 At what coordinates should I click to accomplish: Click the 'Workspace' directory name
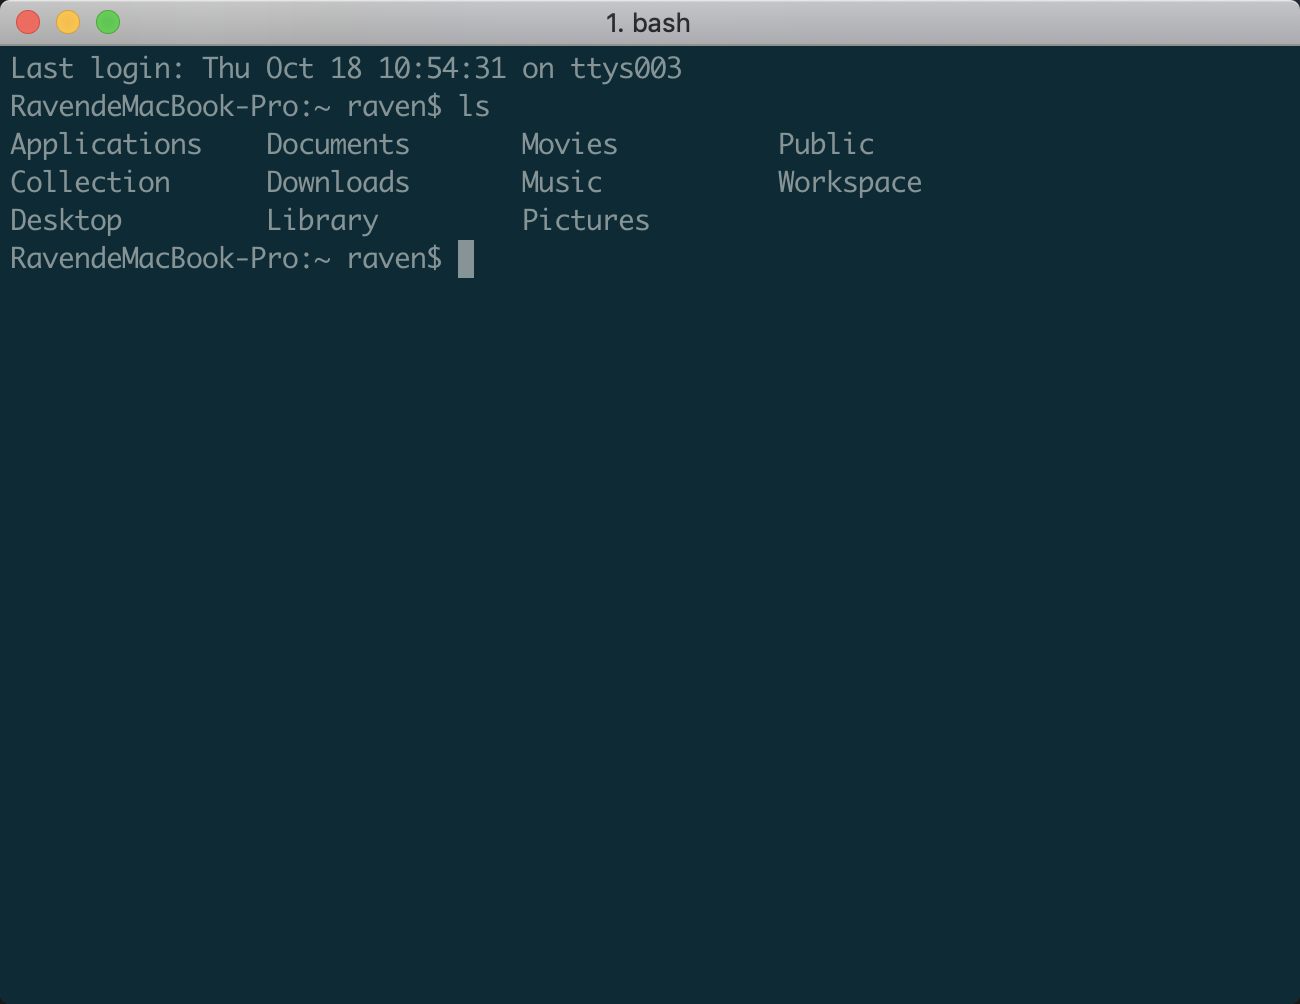coord(850,183)
